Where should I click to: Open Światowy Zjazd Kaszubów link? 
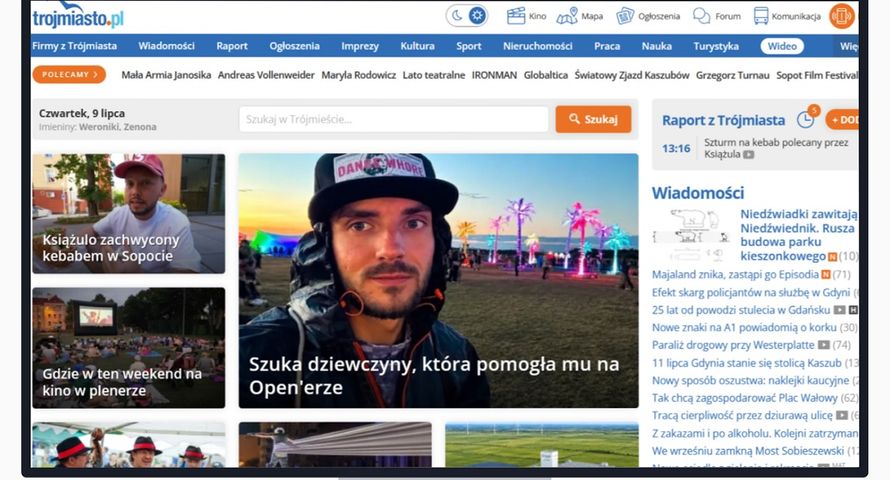(x=632, y=75)
